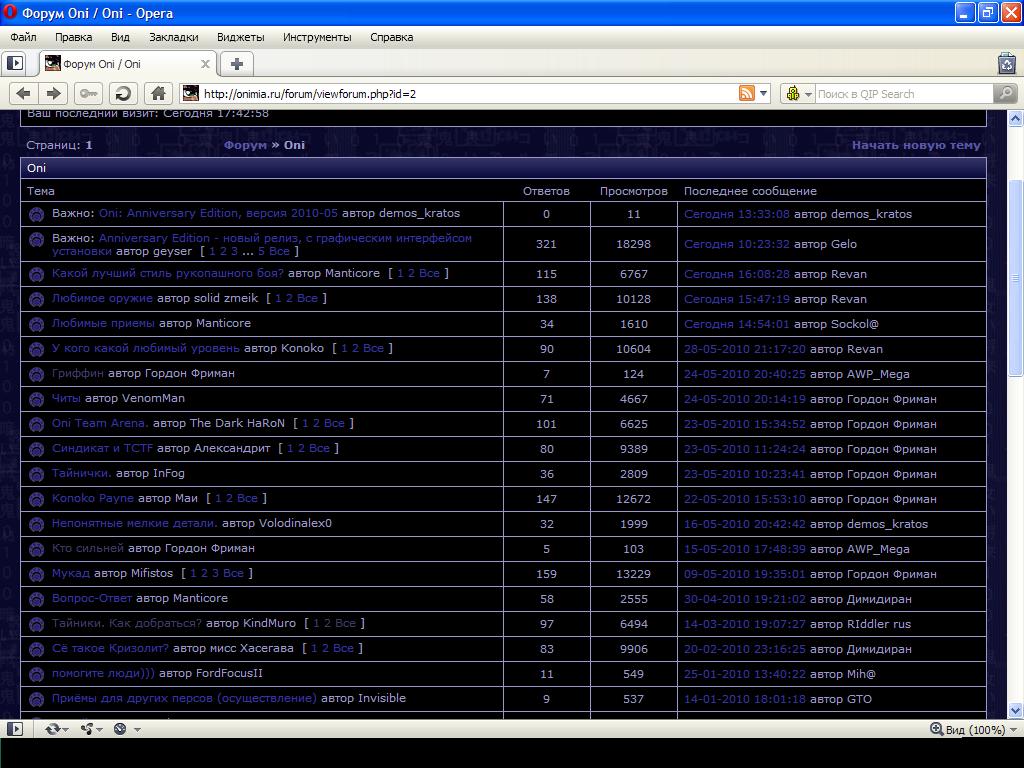Click the search magnifier button
This screenshot has height=768, width=1024.
[x=1005, y=93]
